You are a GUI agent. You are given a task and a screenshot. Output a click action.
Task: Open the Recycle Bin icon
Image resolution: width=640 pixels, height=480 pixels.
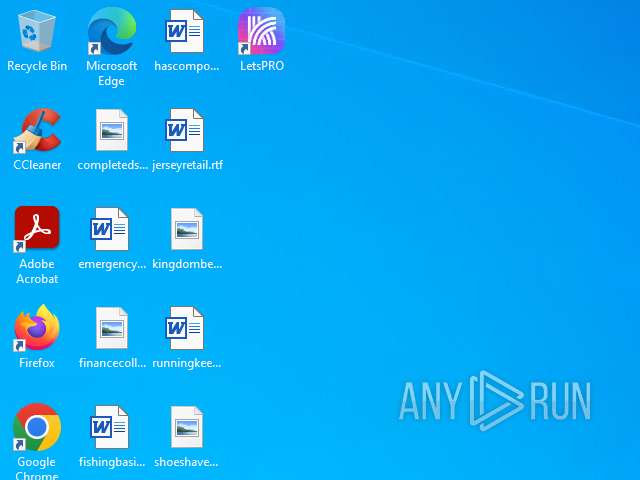(x=37, y=31)
